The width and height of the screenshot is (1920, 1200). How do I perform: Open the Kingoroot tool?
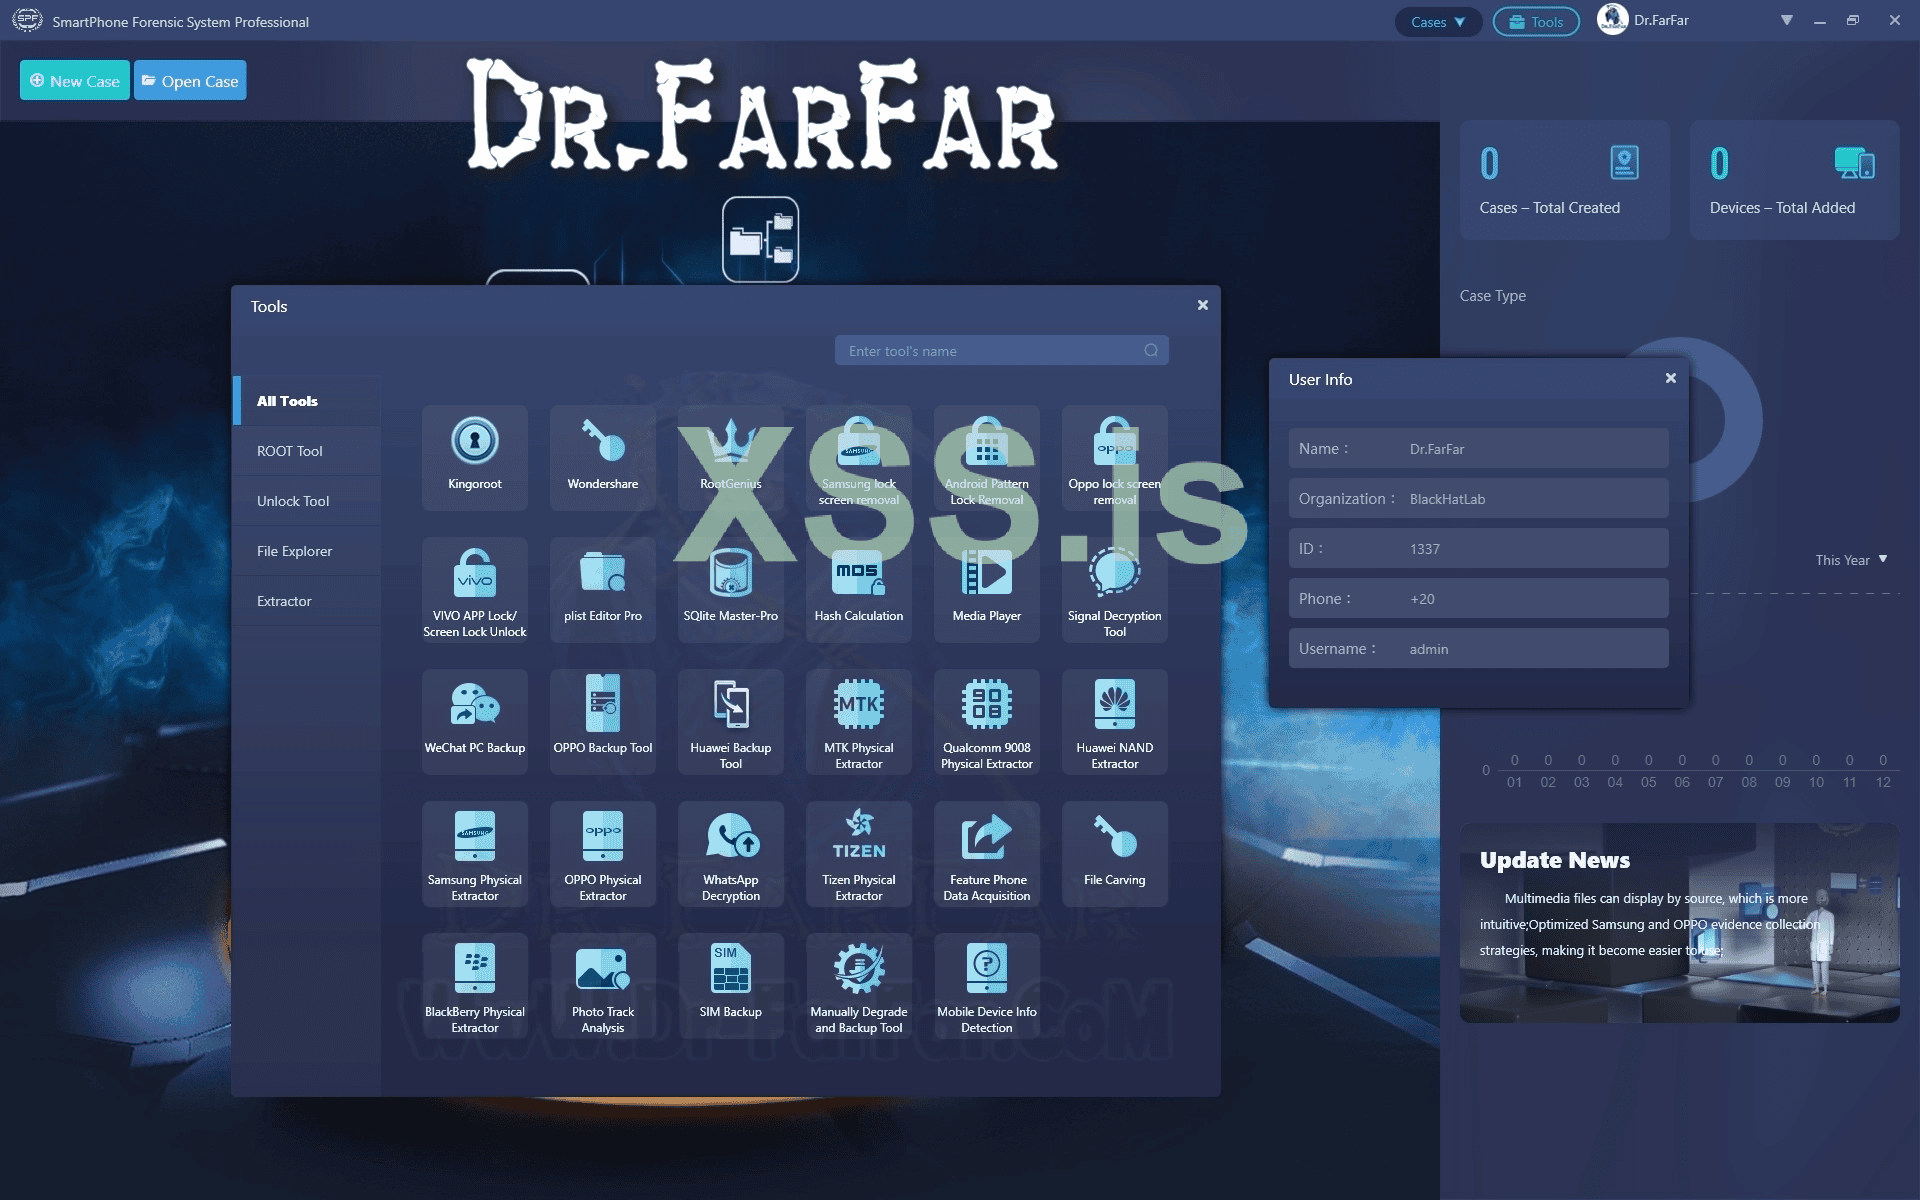click(475, 457)
